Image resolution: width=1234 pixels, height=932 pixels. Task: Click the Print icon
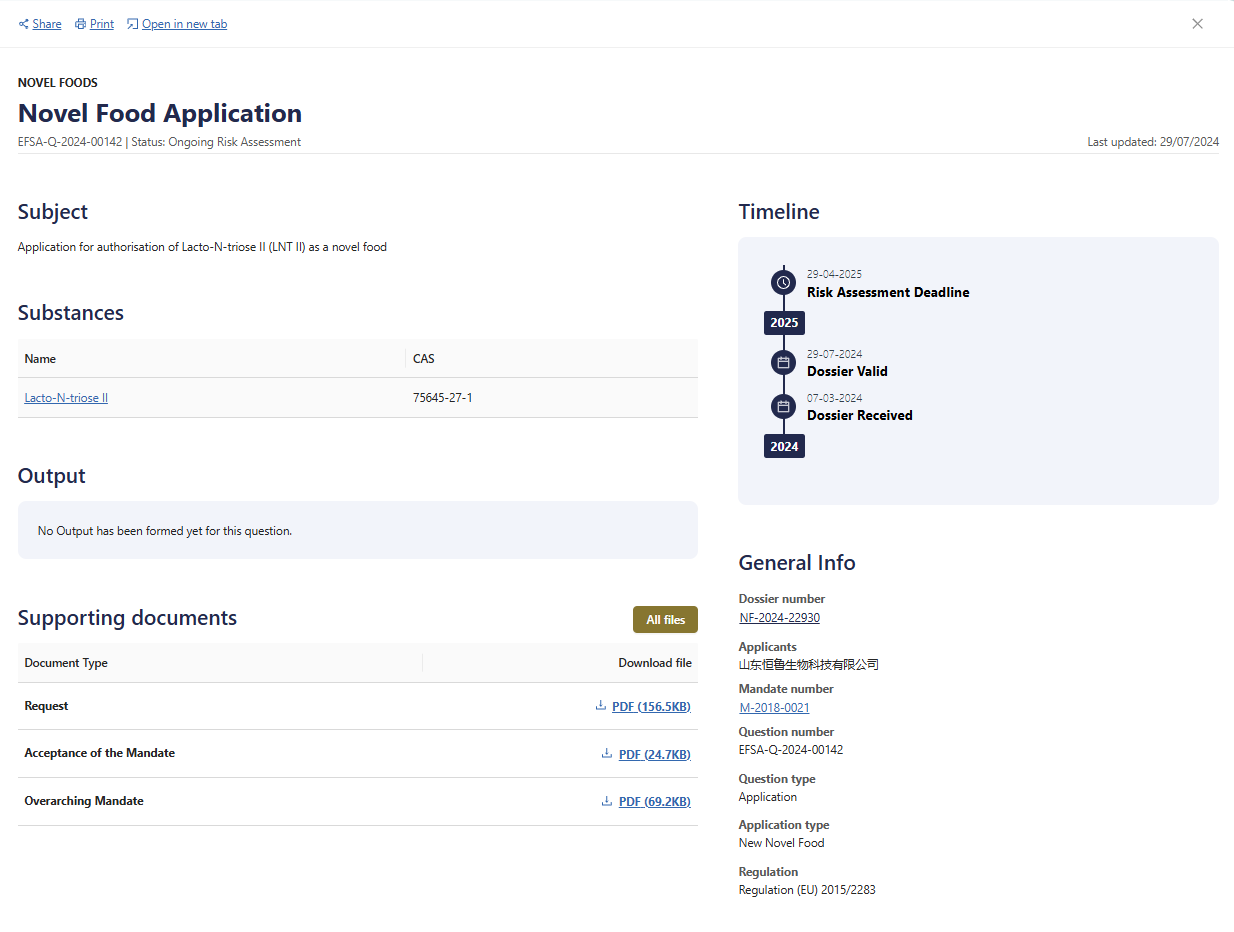[x=80, y=24]
